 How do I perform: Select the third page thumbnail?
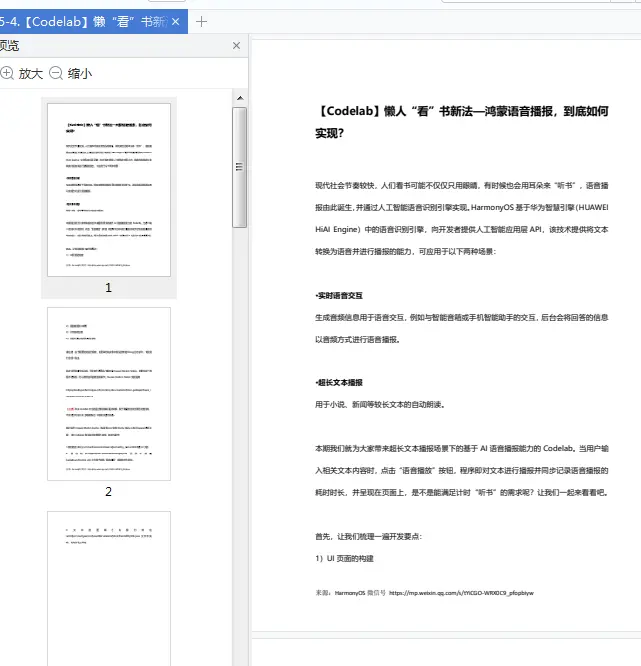coord(109,588)
